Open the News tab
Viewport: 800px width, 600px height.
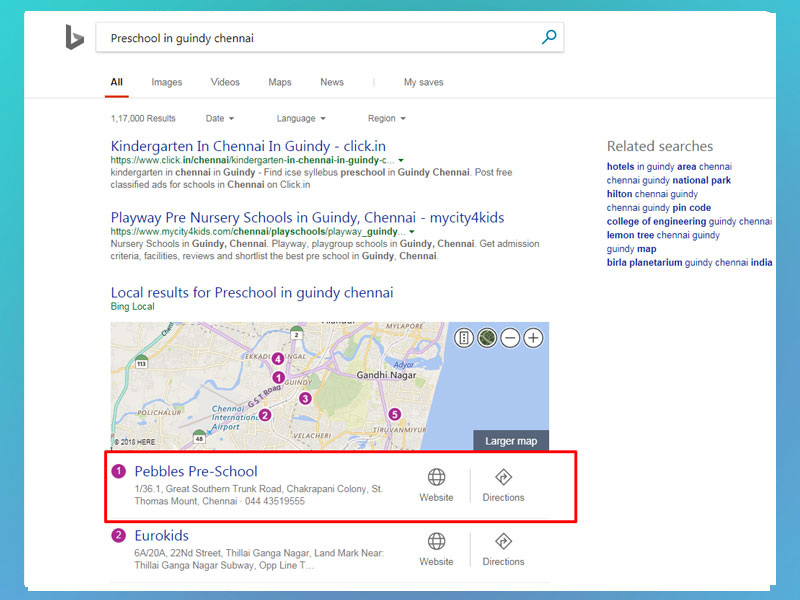point(332,82)
